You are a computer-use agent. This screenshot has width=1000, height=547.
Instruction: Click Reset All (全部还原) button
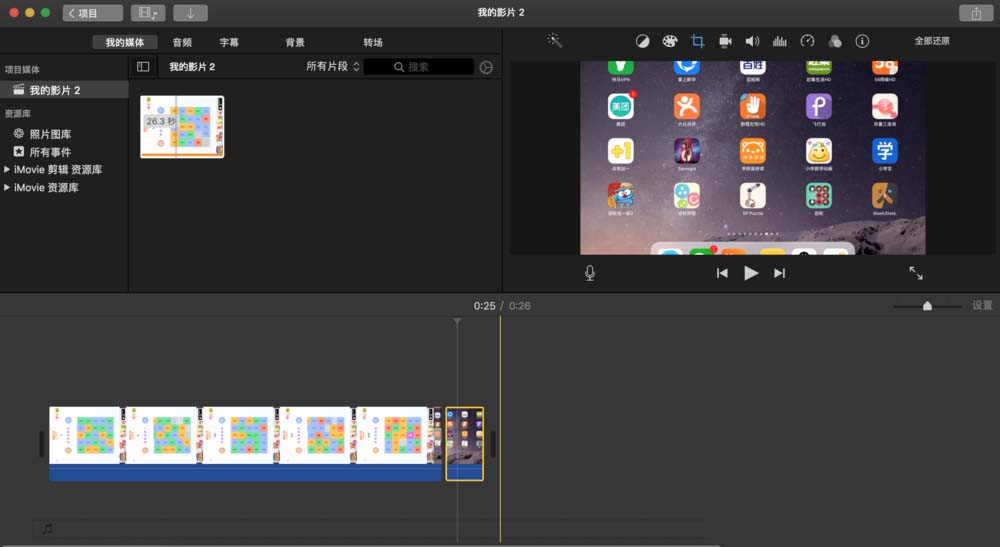(932, 41)
